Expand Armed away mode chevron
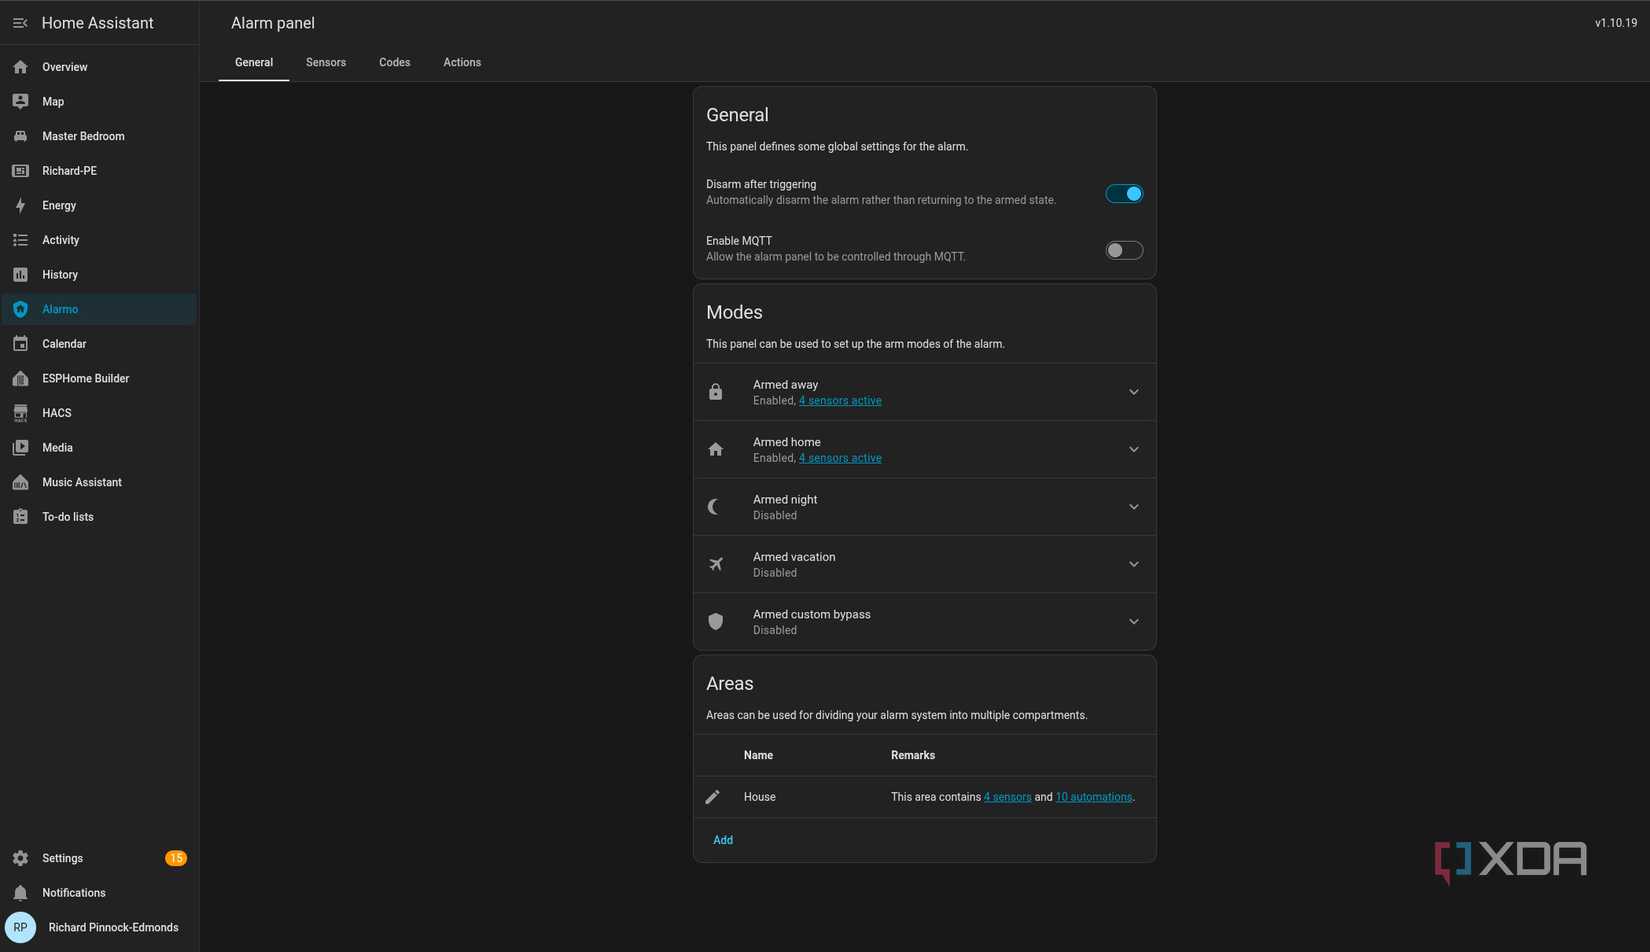Screen dimensions: 1650x952 point(1134,392)
